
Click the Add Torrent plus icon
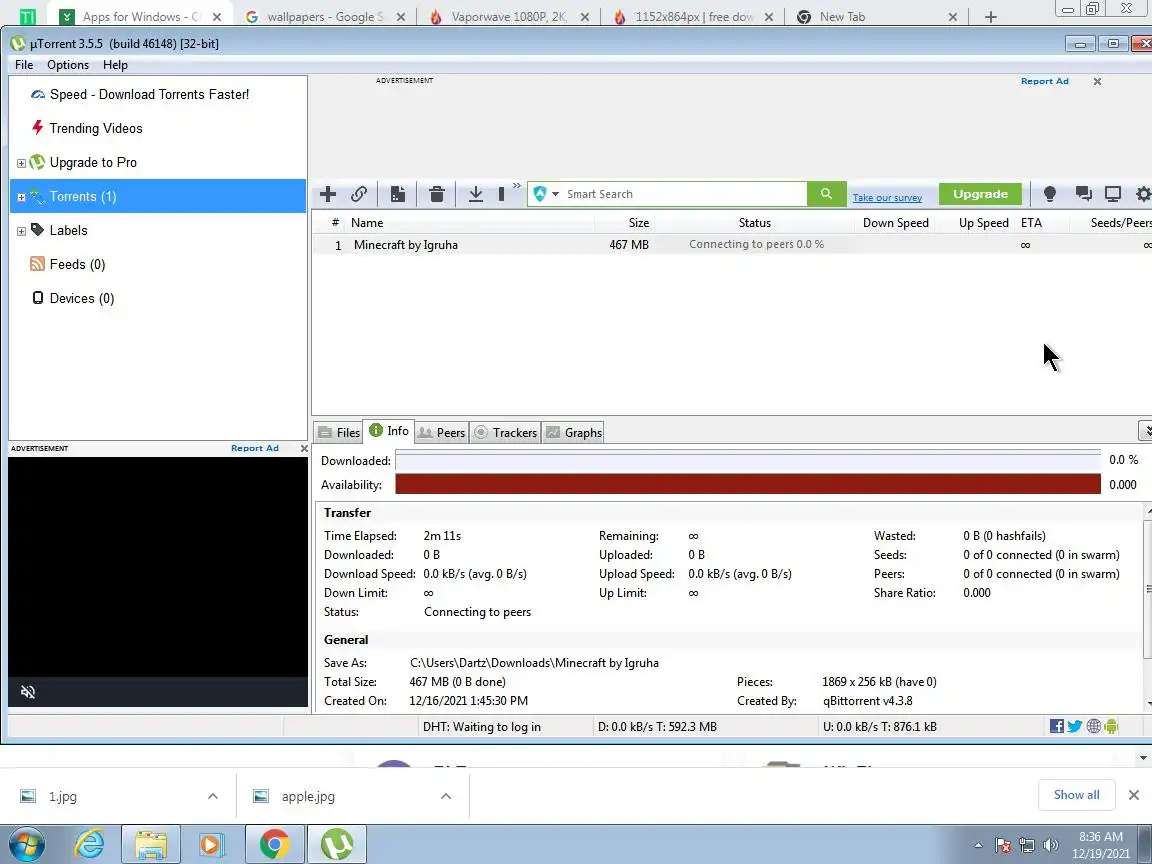tap(328, 194)
